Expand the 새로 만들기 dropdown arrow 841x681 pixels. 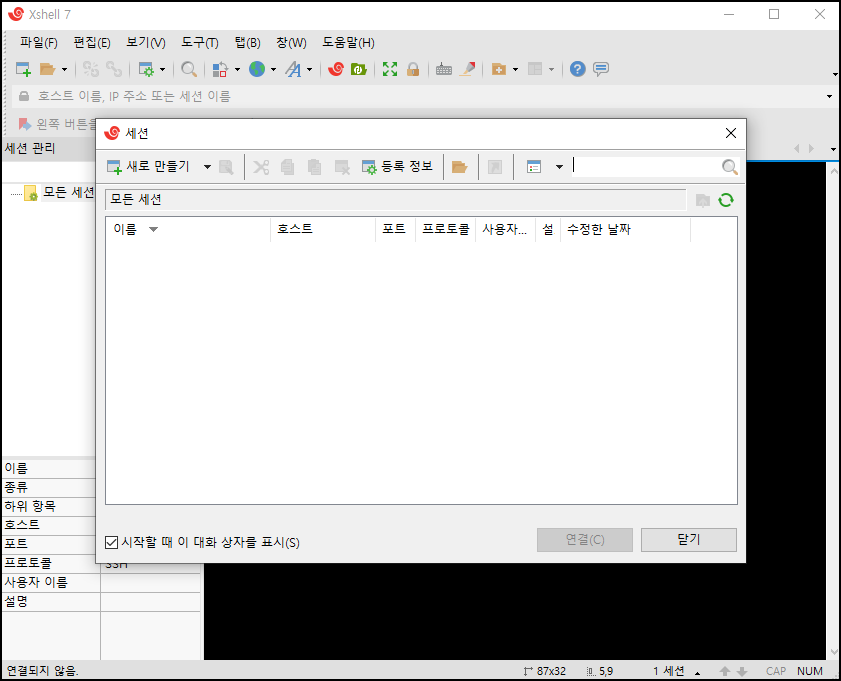point(207,167)
